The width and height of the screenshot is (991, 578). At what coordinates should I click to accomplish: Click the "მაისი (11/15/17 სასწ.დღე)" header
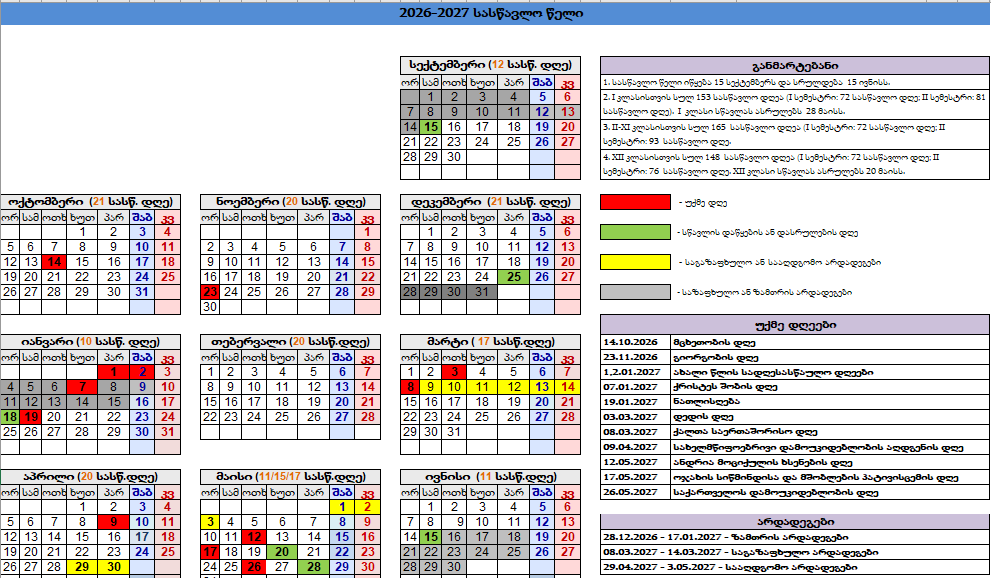point(291,477)
